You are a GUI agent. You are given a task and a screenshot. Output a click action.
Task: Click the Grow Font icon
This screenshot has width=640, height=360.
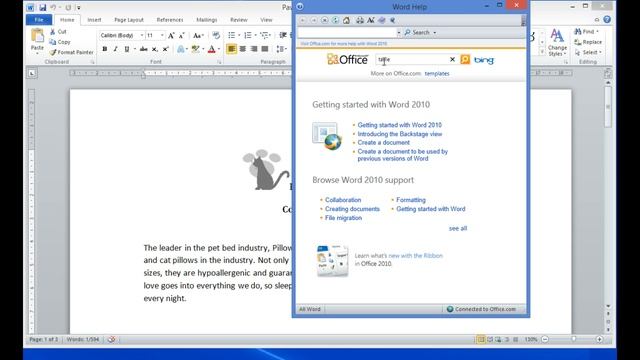171,36
